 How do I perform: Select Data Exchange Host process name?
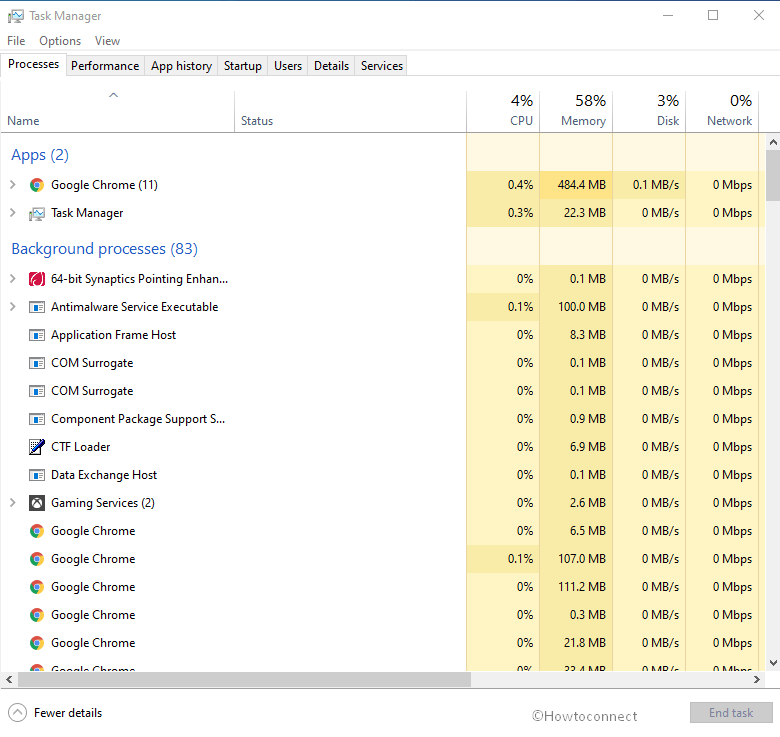pyautogui.click(x=104, y=475)
